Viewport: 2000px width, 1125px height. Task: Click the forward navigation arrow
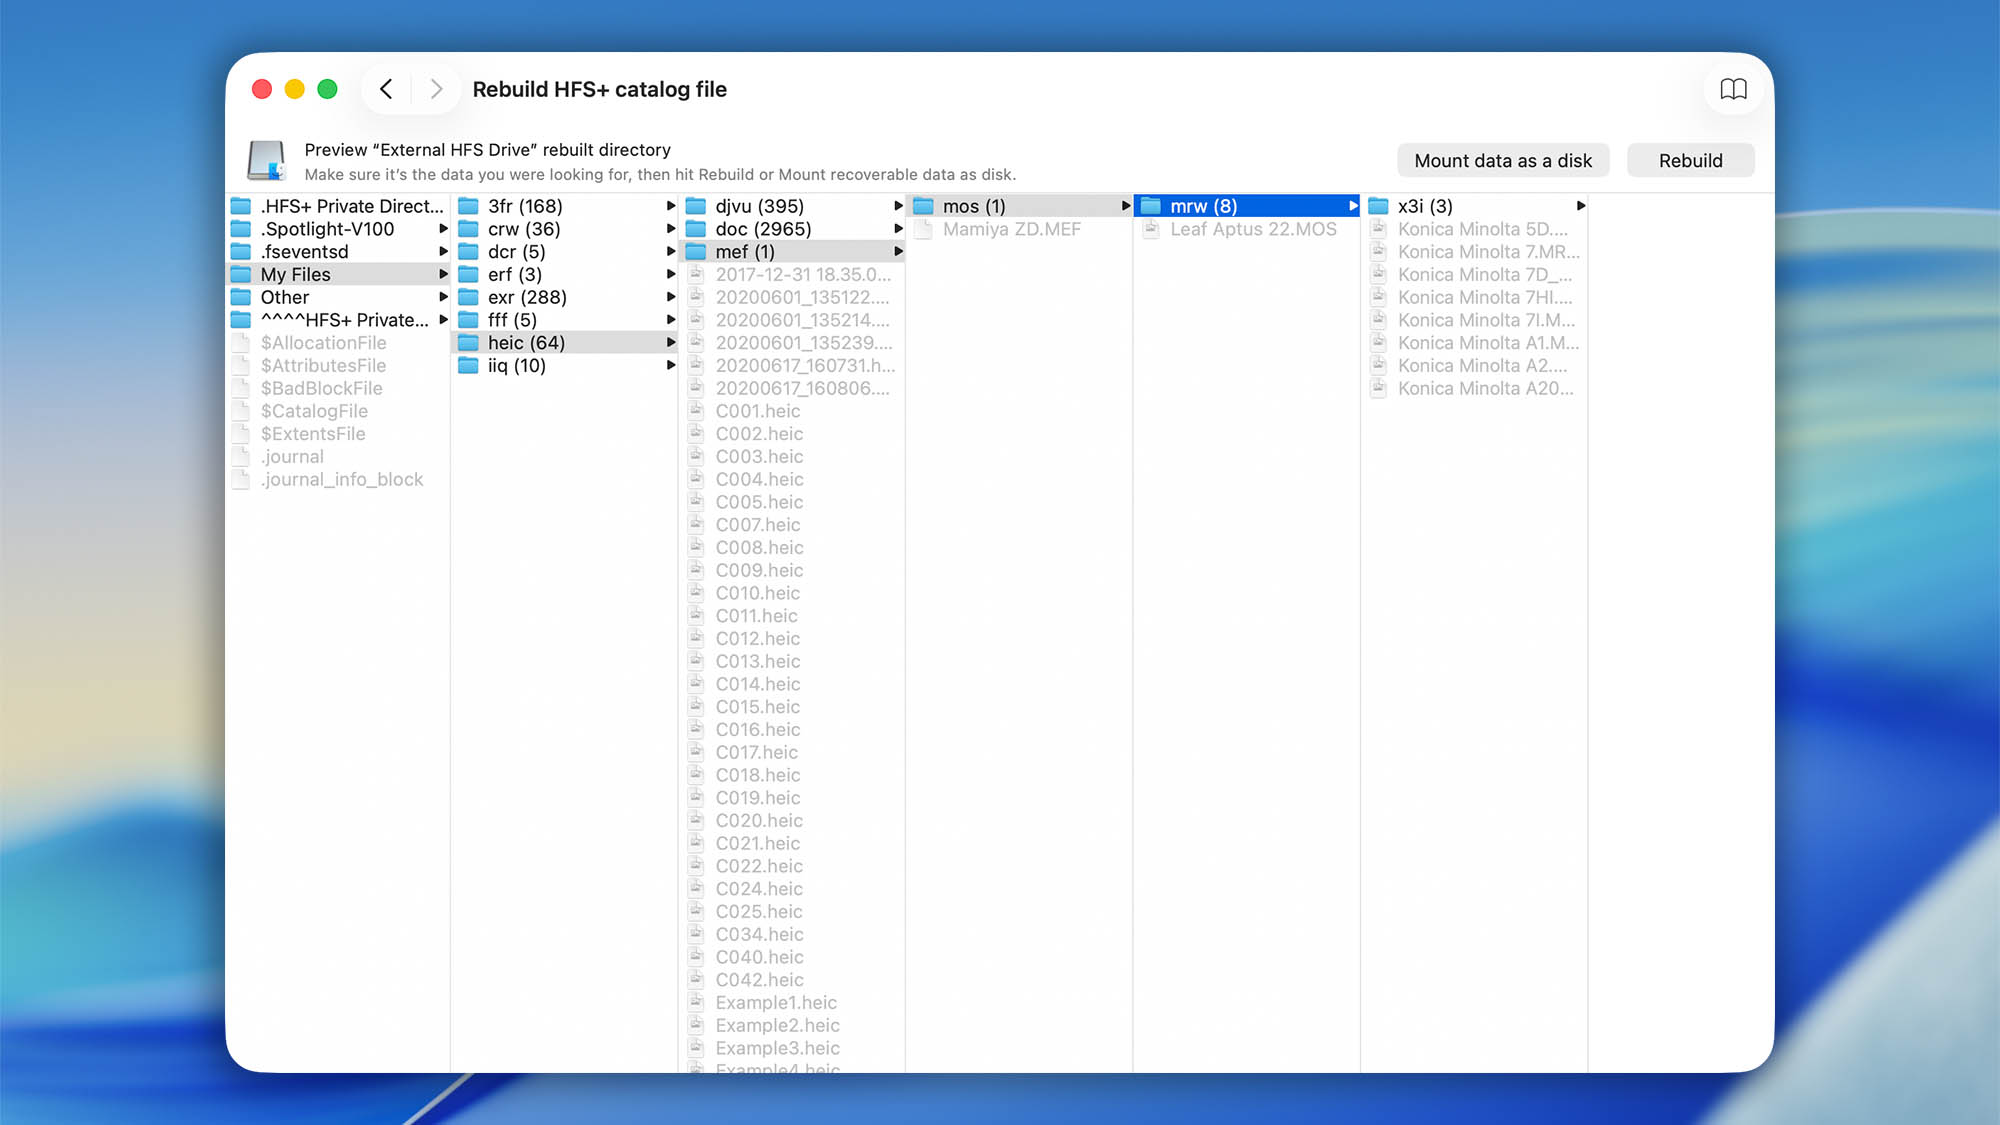point(435,89)
